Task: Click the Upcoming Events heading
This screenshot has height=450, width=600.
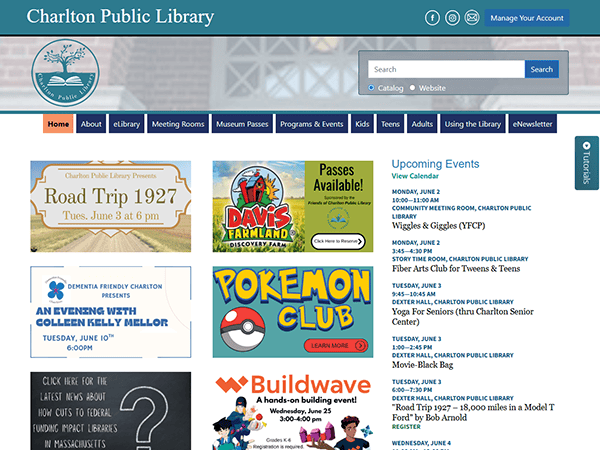Action: 435,164
